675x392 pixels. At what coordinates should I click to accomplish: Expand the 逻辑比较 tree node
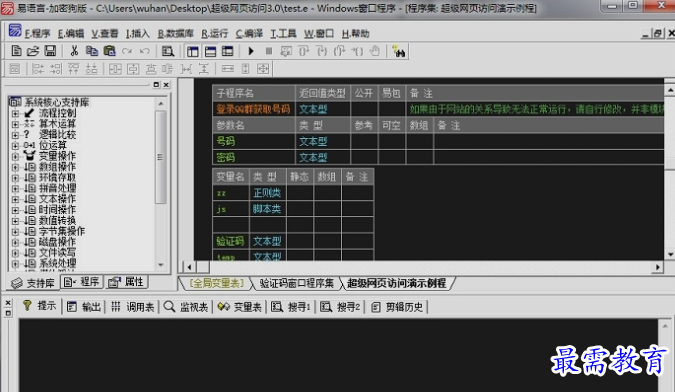point(15,135)
